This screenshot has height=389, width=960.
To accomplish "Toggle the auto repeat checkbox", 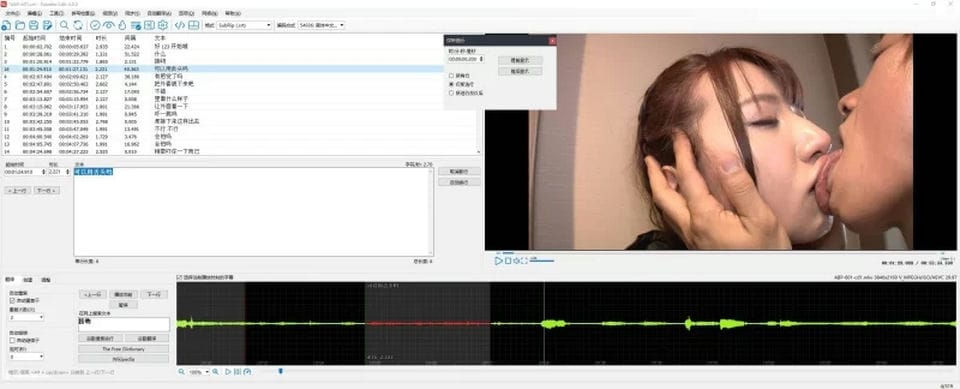I will coord(12,301).
